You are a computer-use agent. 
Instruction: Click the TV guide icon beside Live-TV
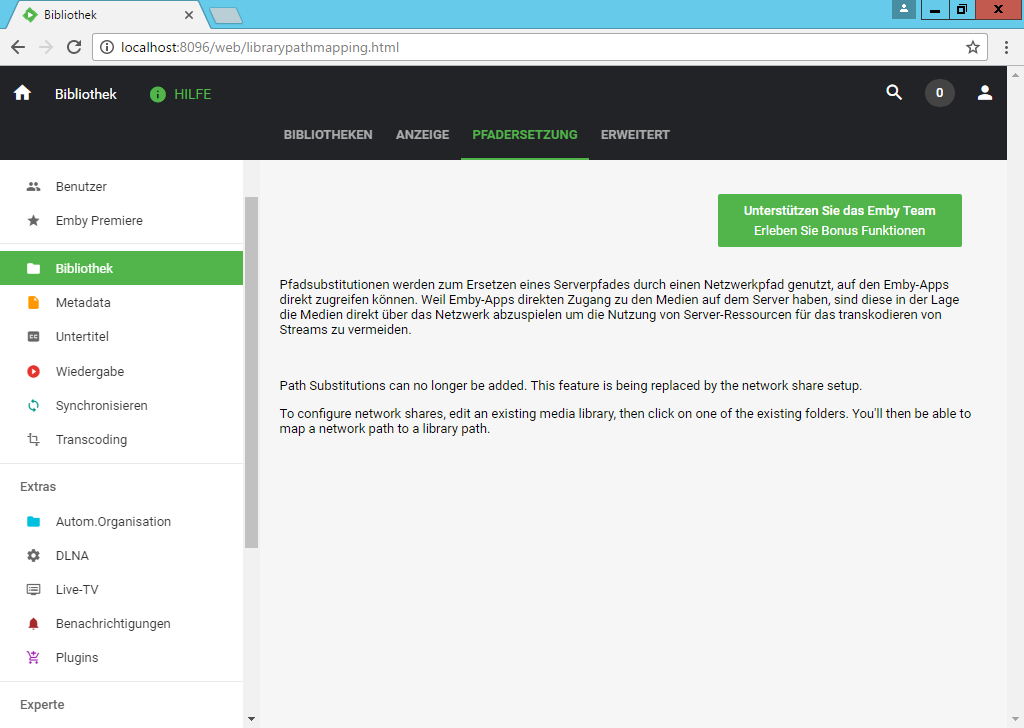click(33, 590)
